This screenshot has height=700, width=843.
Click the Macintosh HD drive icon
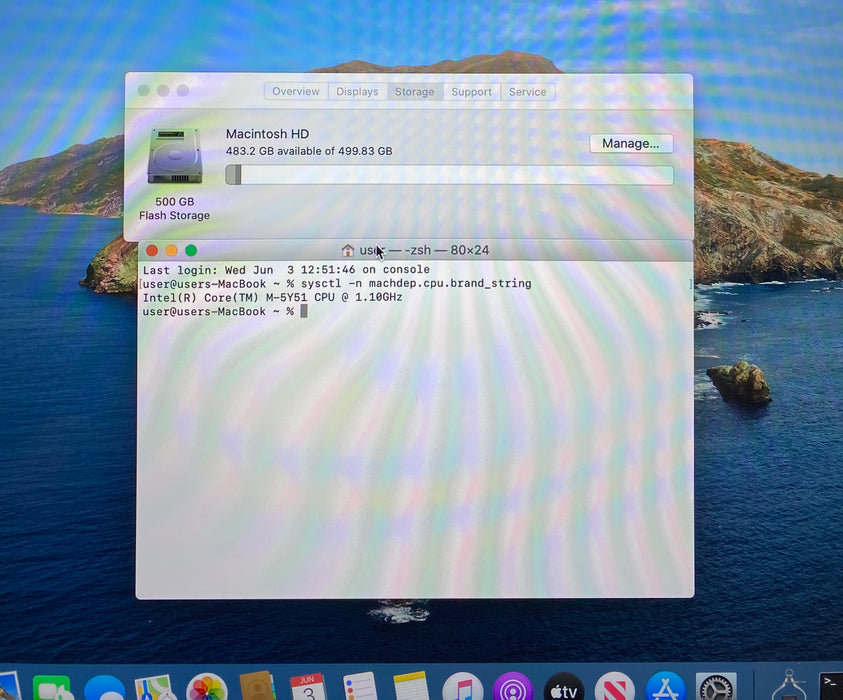(x=175, y=156)
